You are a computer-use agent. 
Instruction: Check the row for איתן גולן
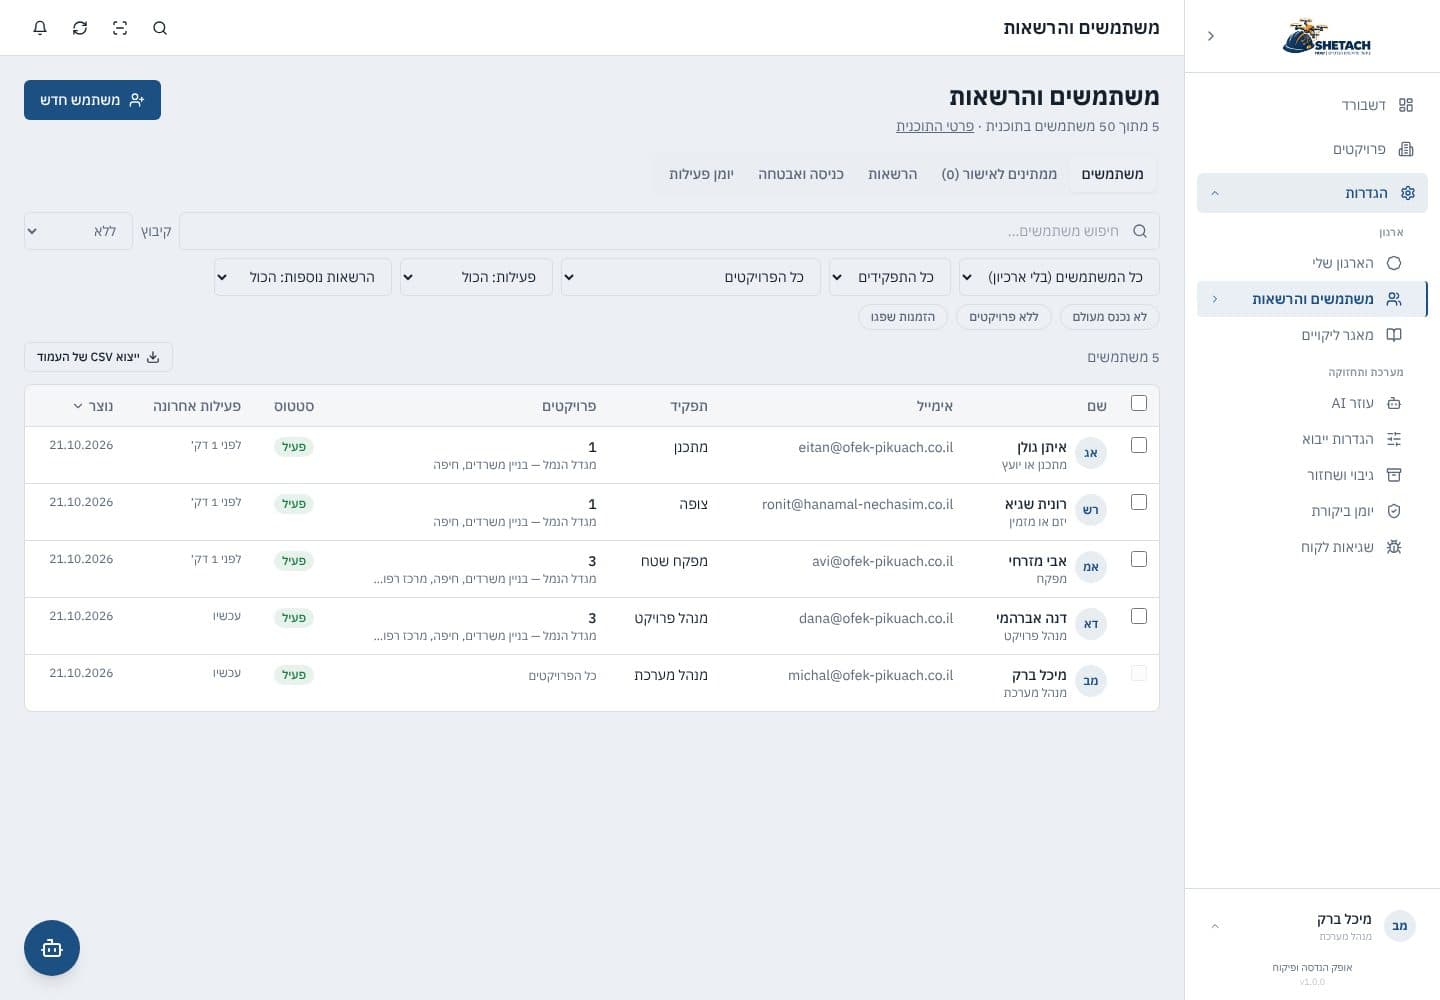click(1138, 445)
